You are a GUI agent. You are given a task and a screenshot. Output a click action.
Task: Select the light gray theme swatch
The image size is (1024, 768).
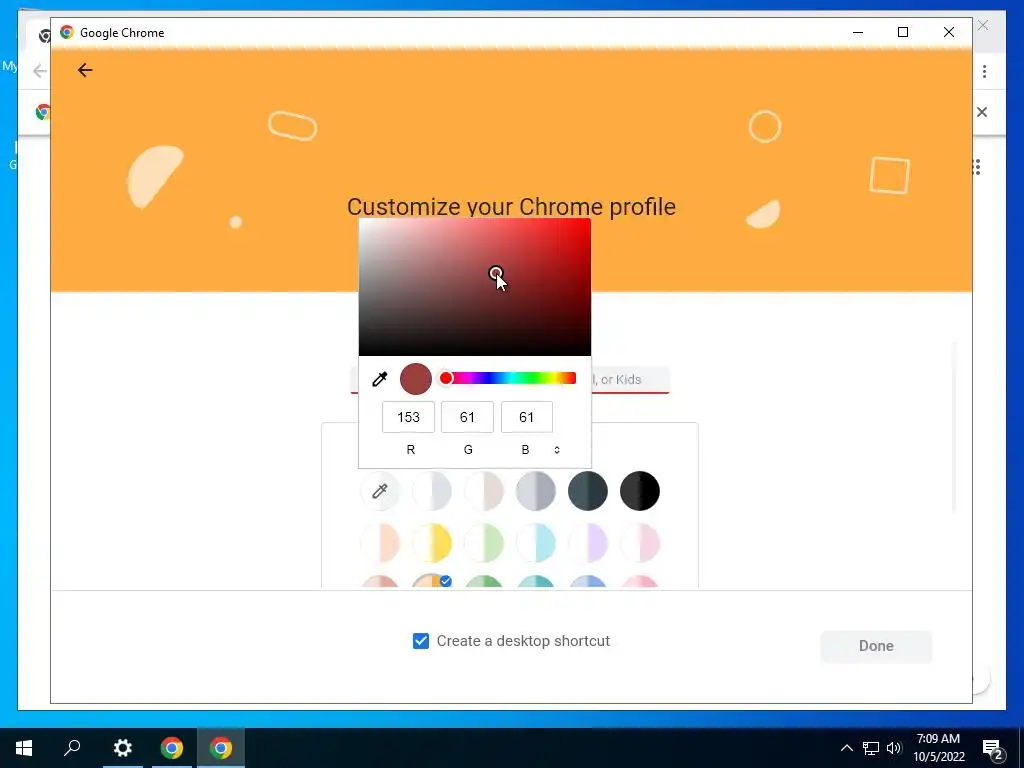[432, 490]
